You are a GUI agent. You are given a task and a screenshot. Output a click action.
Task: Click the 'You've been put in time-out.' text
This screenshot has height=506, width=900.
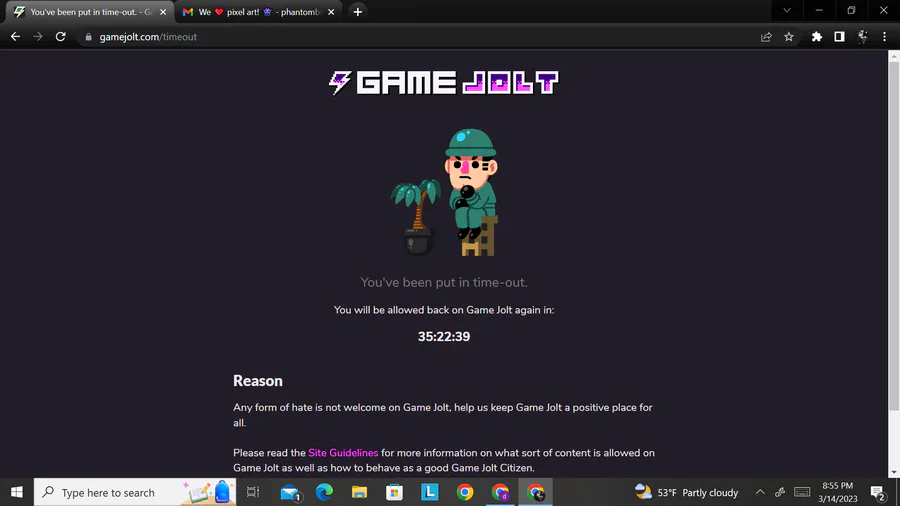coord(444,282)
